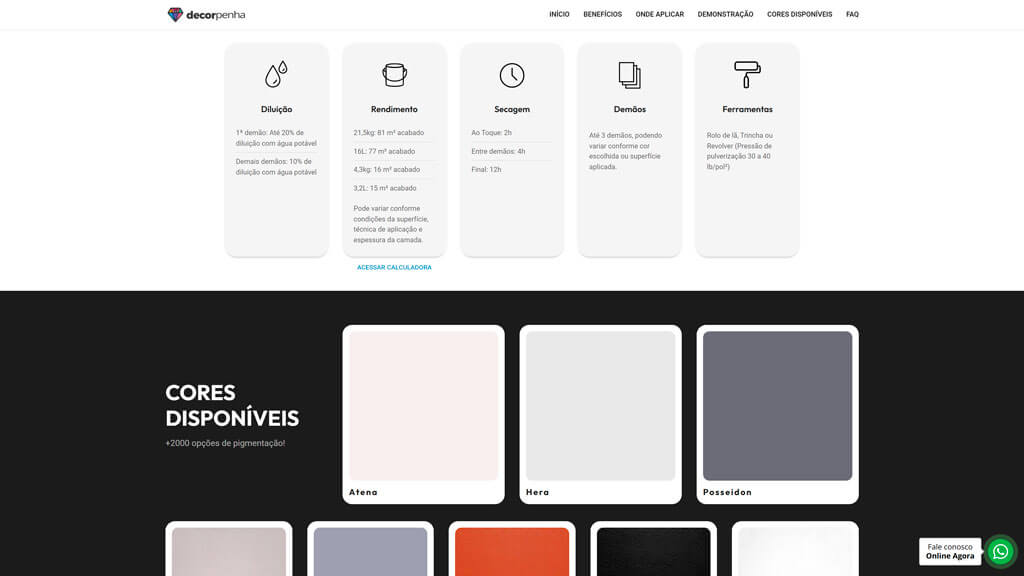
Task: Click the '3,2L: 15 m² acabado' line
Action: pyautogui.click(x=385, y=188)
